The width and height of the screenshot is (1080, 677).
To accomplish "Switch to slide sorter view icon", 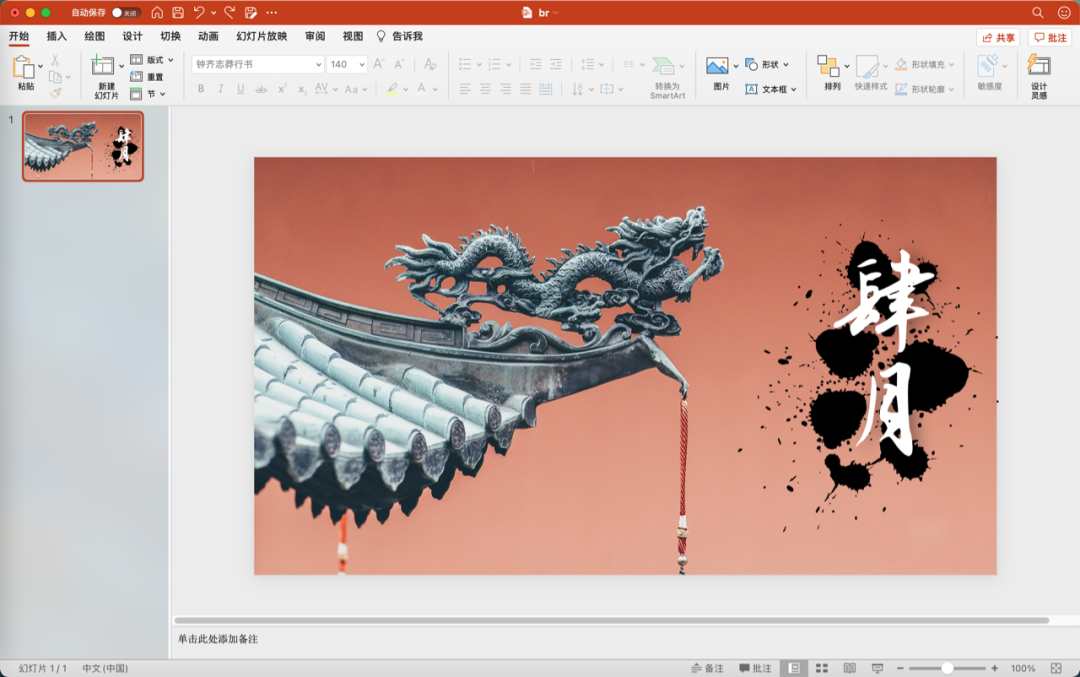I will pos(822,668).
